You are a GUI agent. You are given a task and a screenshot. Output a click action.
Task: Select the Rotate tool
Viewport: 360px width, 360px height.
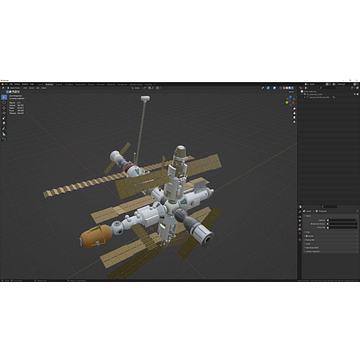[4, 113]
